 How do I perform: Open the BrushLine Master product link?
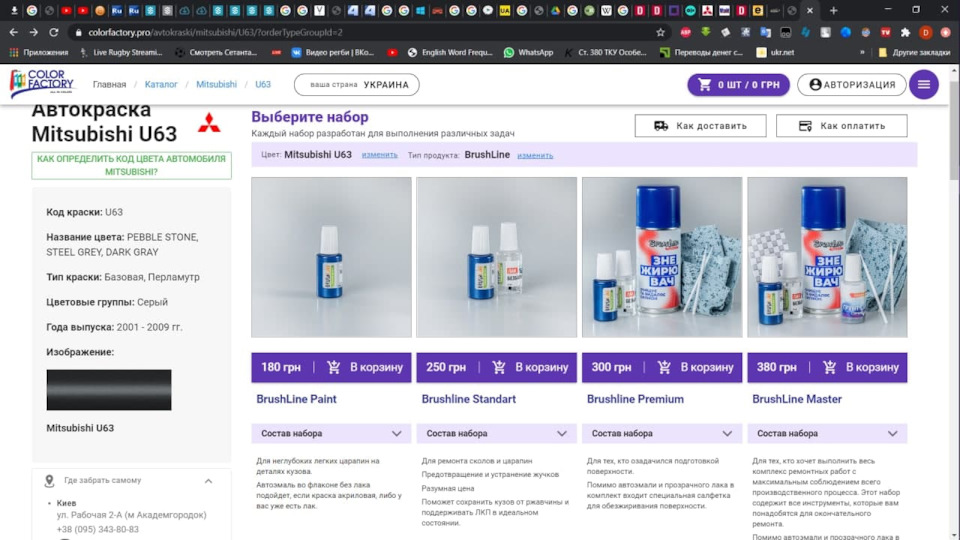tap(797, 399)
